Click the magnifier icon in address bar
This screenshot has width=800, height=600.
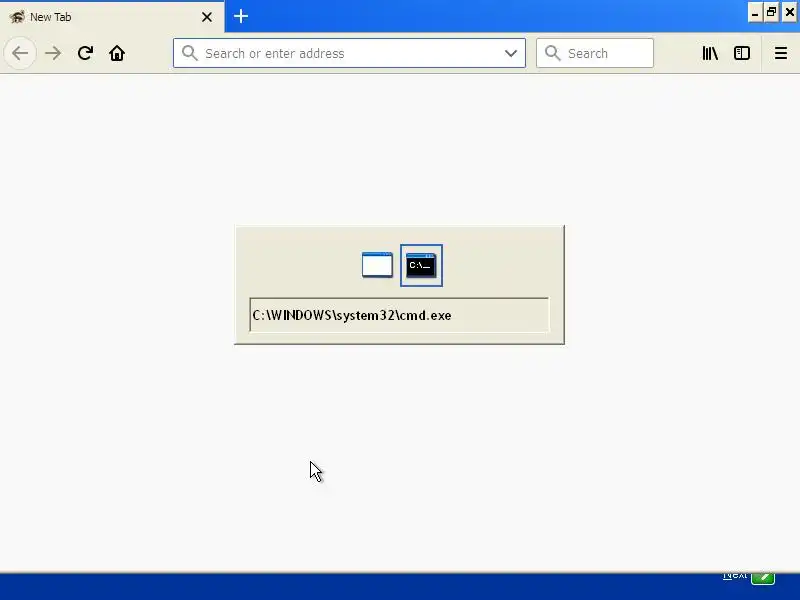190,53
